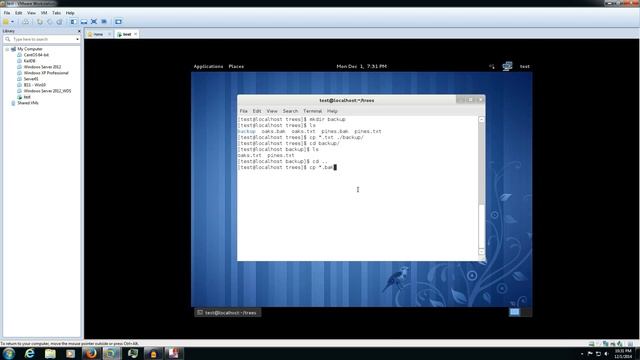Viewport: 640px width, 360px height.
Task: Open VMware's File menu
Action: (x=7, y=13)
